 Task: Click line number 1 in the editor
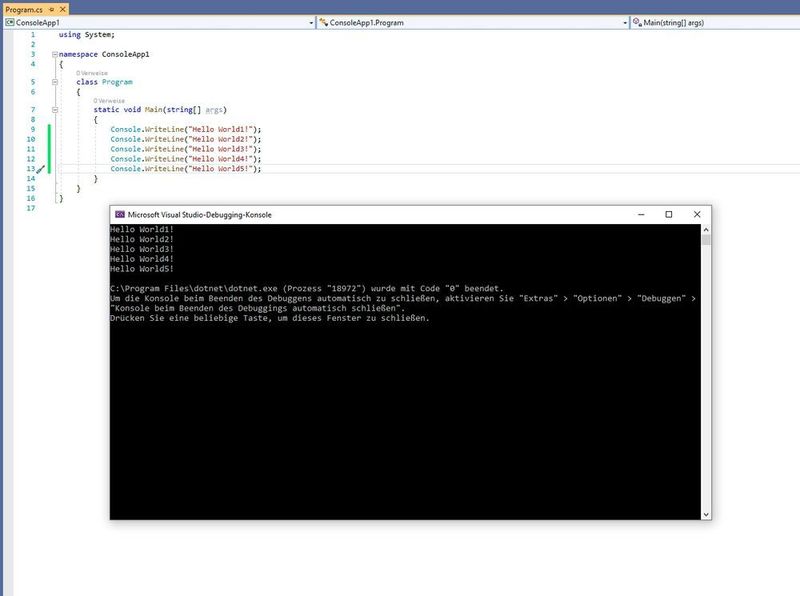click(33, 35)
